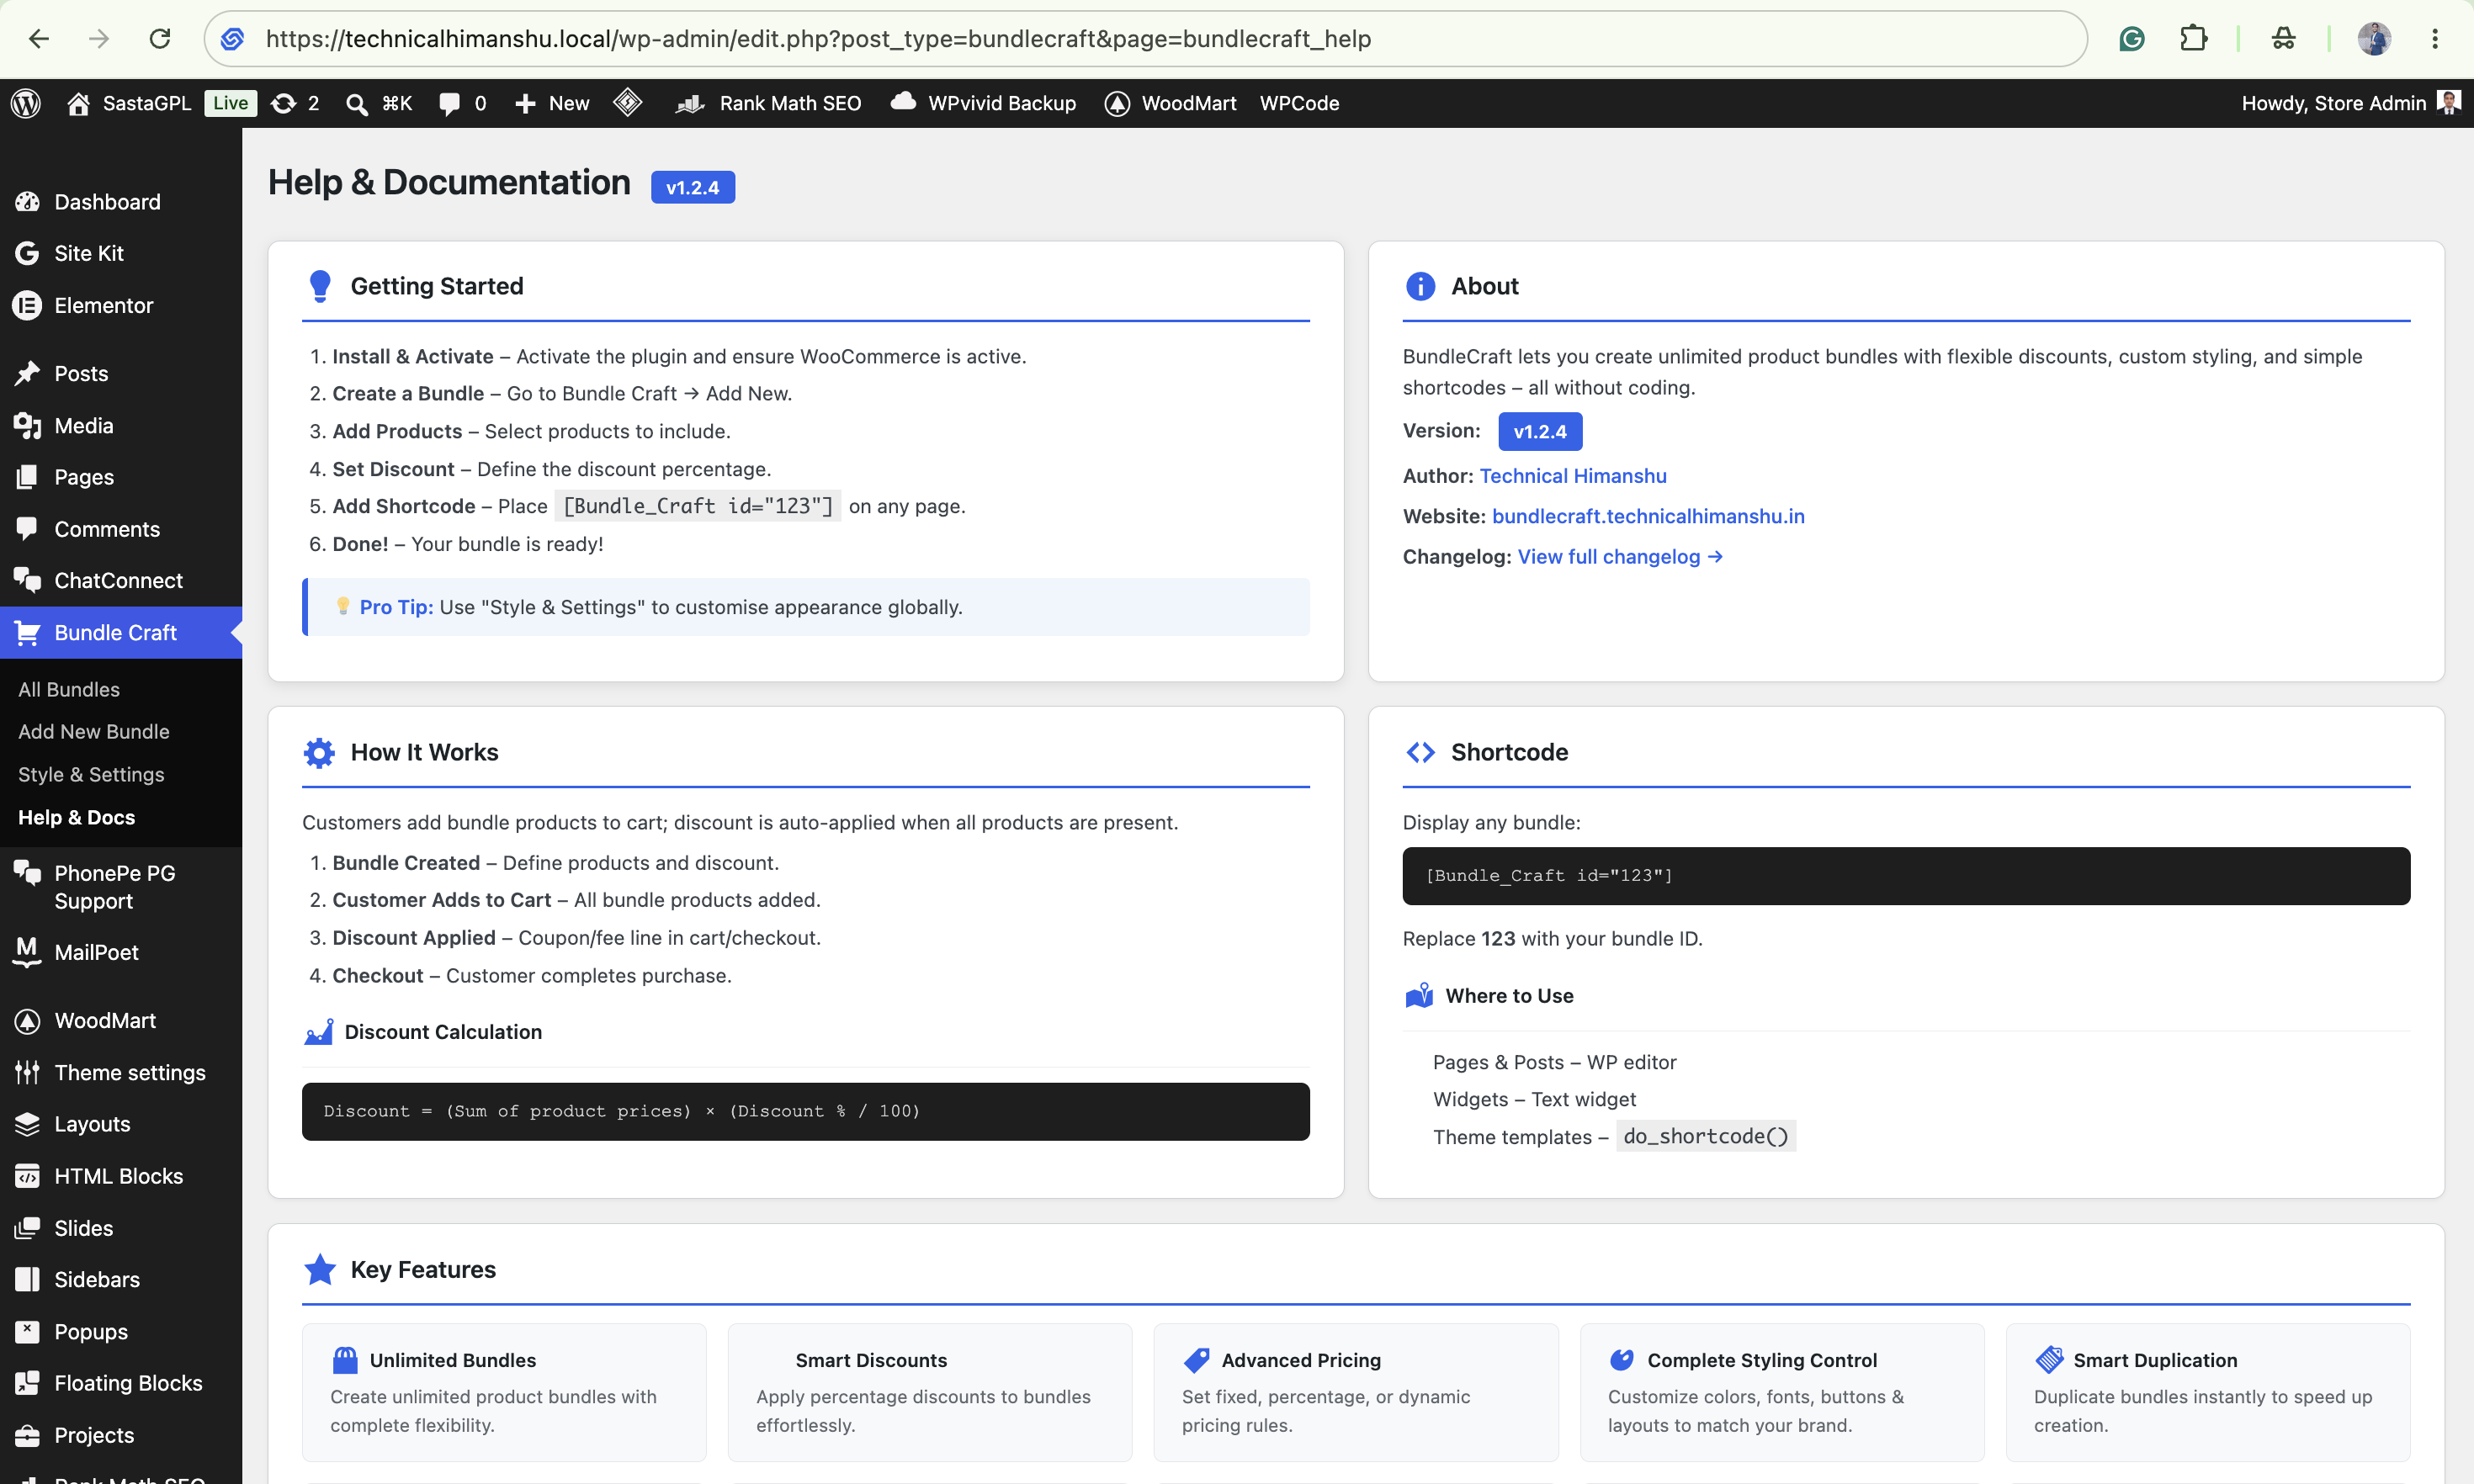Click the do_shortcode() code text
Screen dimensions: 2474x1484
click(x=1706, y=1136)
